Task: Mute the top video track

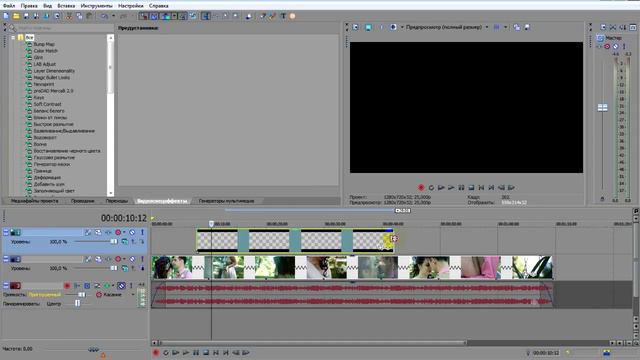Action: pos(132,232)
